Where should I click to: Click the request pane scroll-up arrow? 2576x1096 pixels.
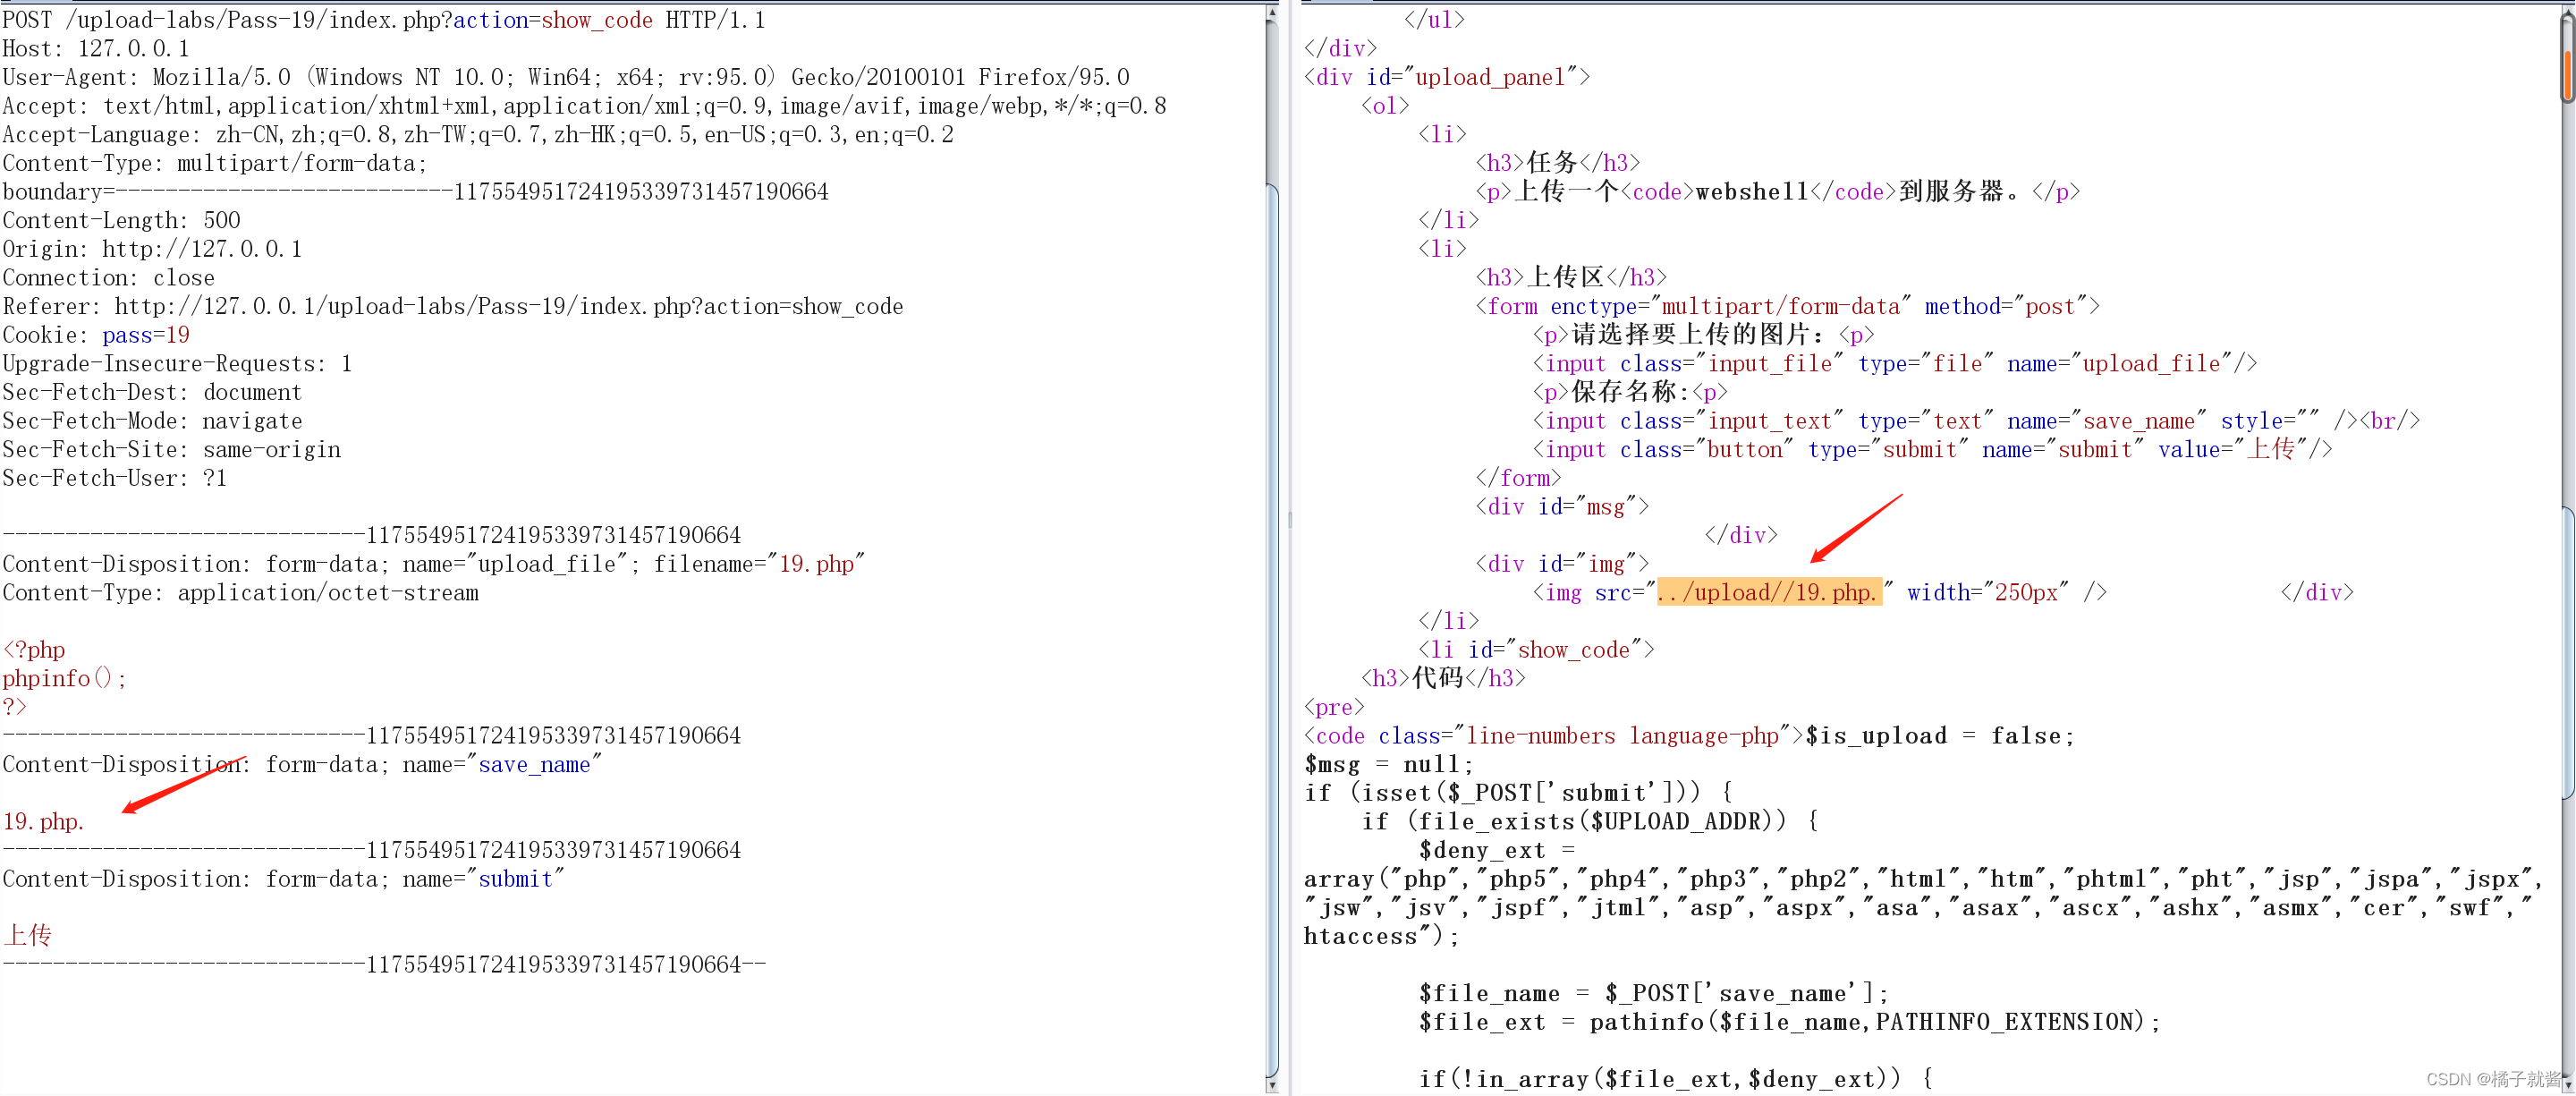1271,13
